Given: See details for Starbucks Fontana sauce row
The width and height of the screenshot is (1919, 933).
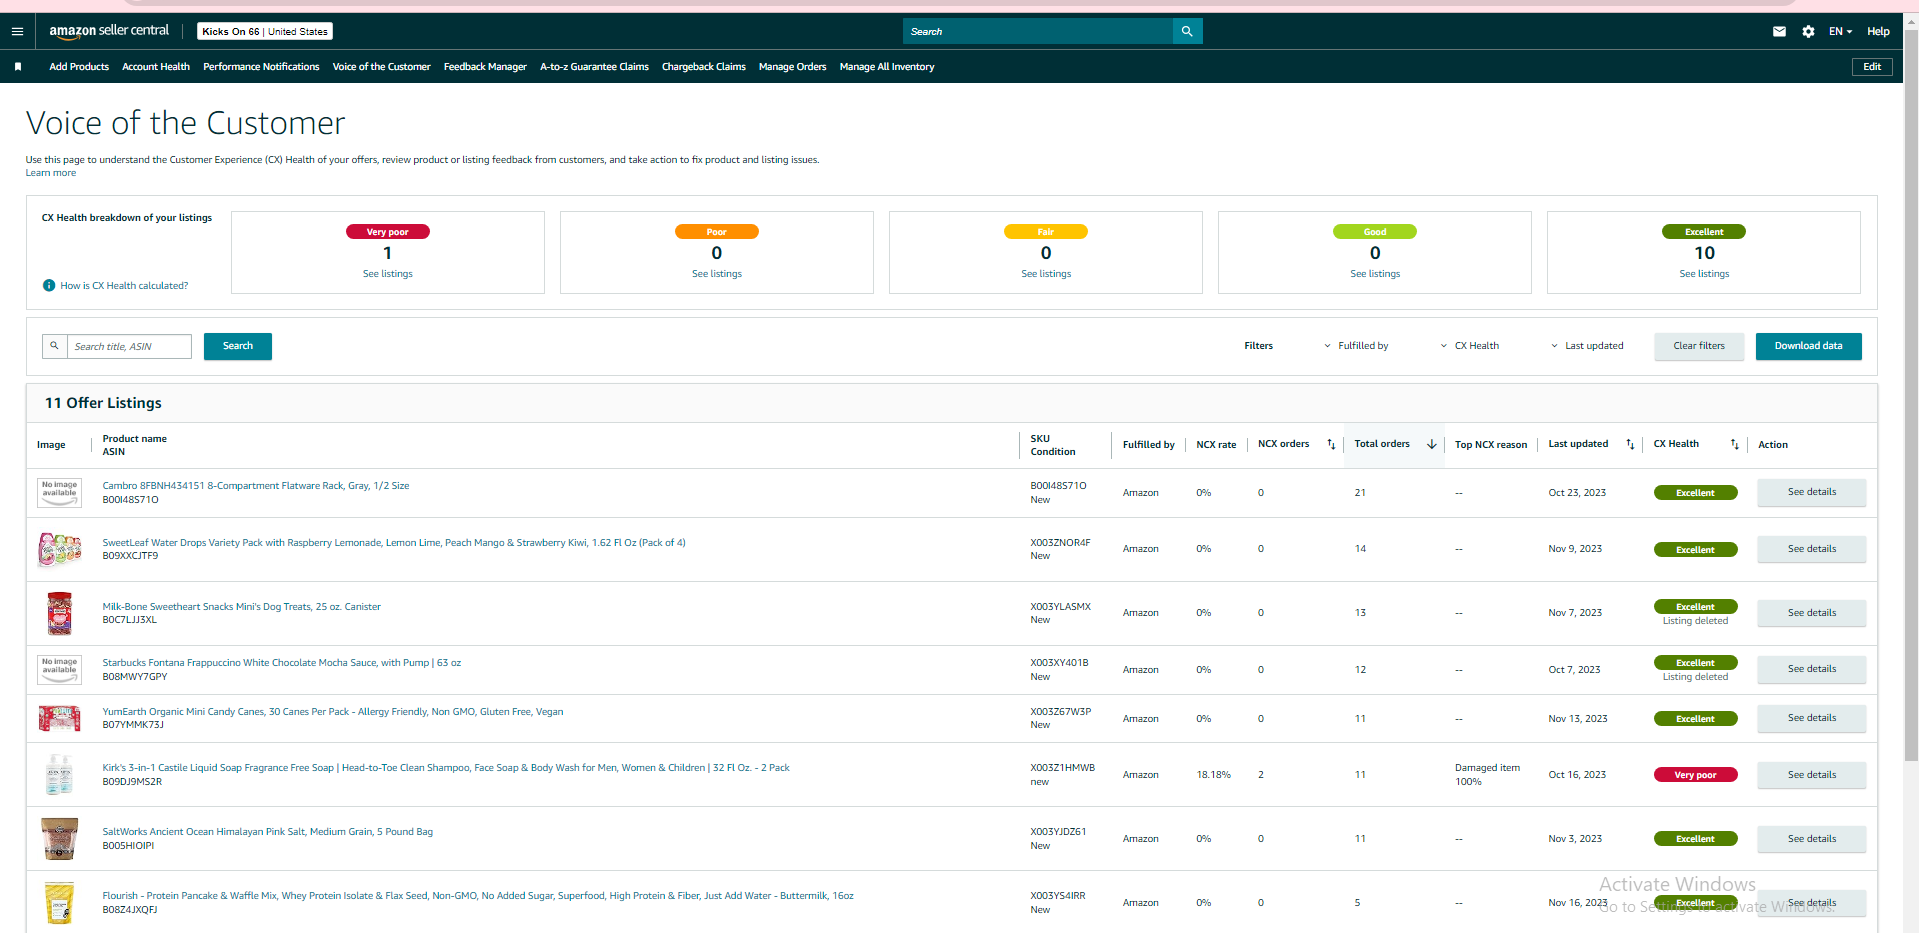Looking at the screenshot, I should pyautogui.click(x=1811, y=669).
